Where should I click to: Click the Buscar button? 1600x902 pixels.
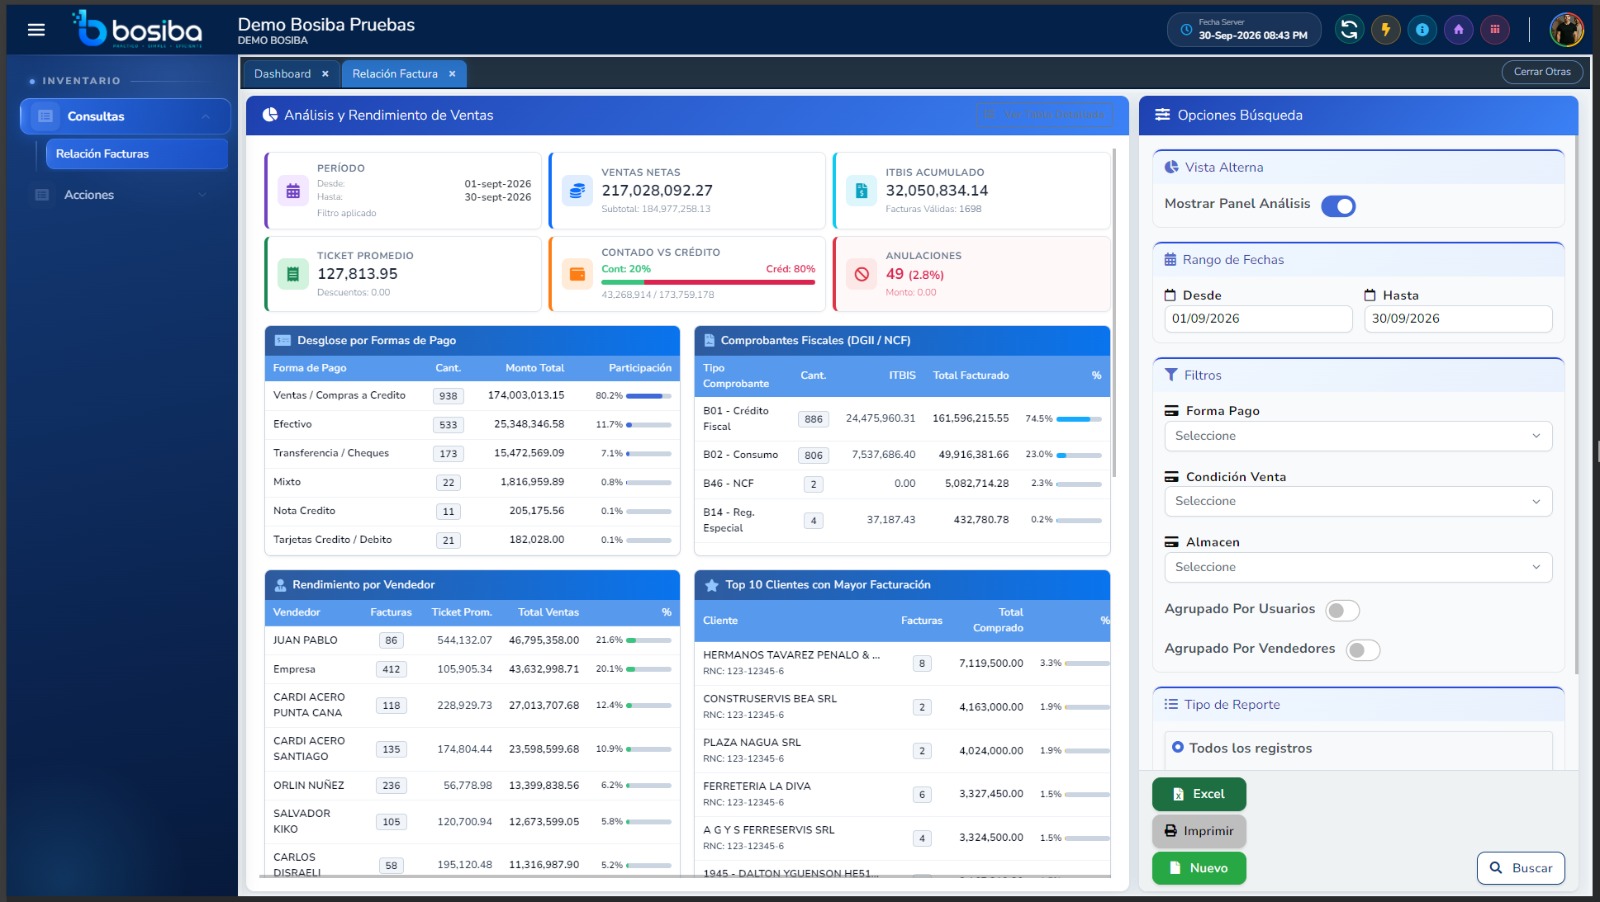tap(1521, 868)
